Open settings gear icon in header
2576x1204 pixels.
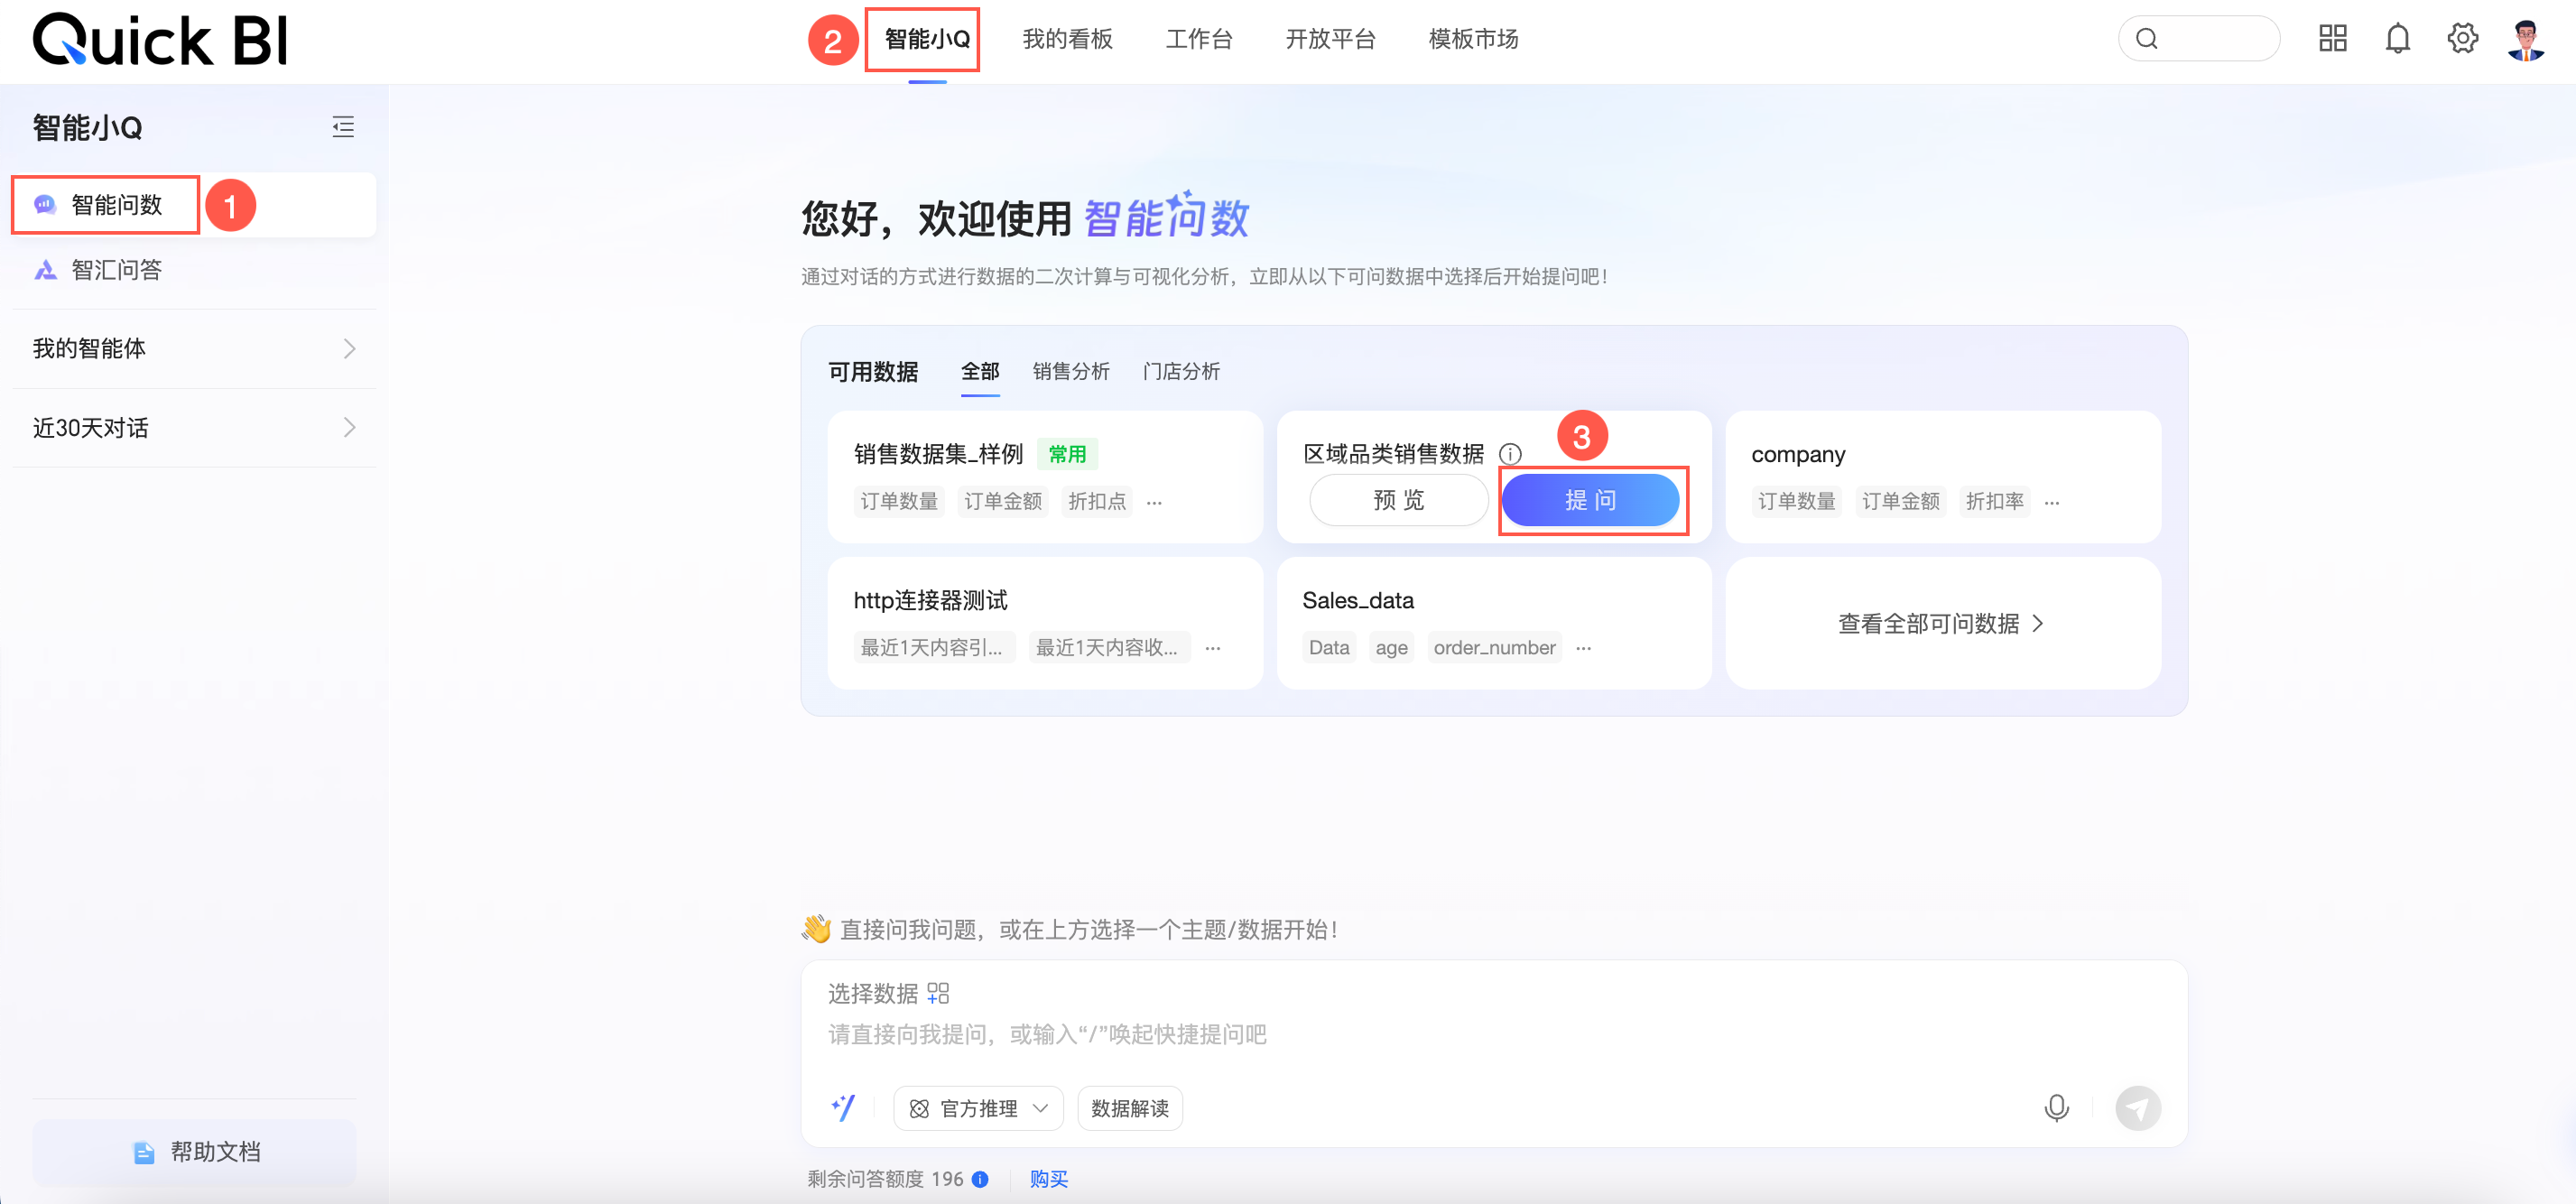[2463, 39]
